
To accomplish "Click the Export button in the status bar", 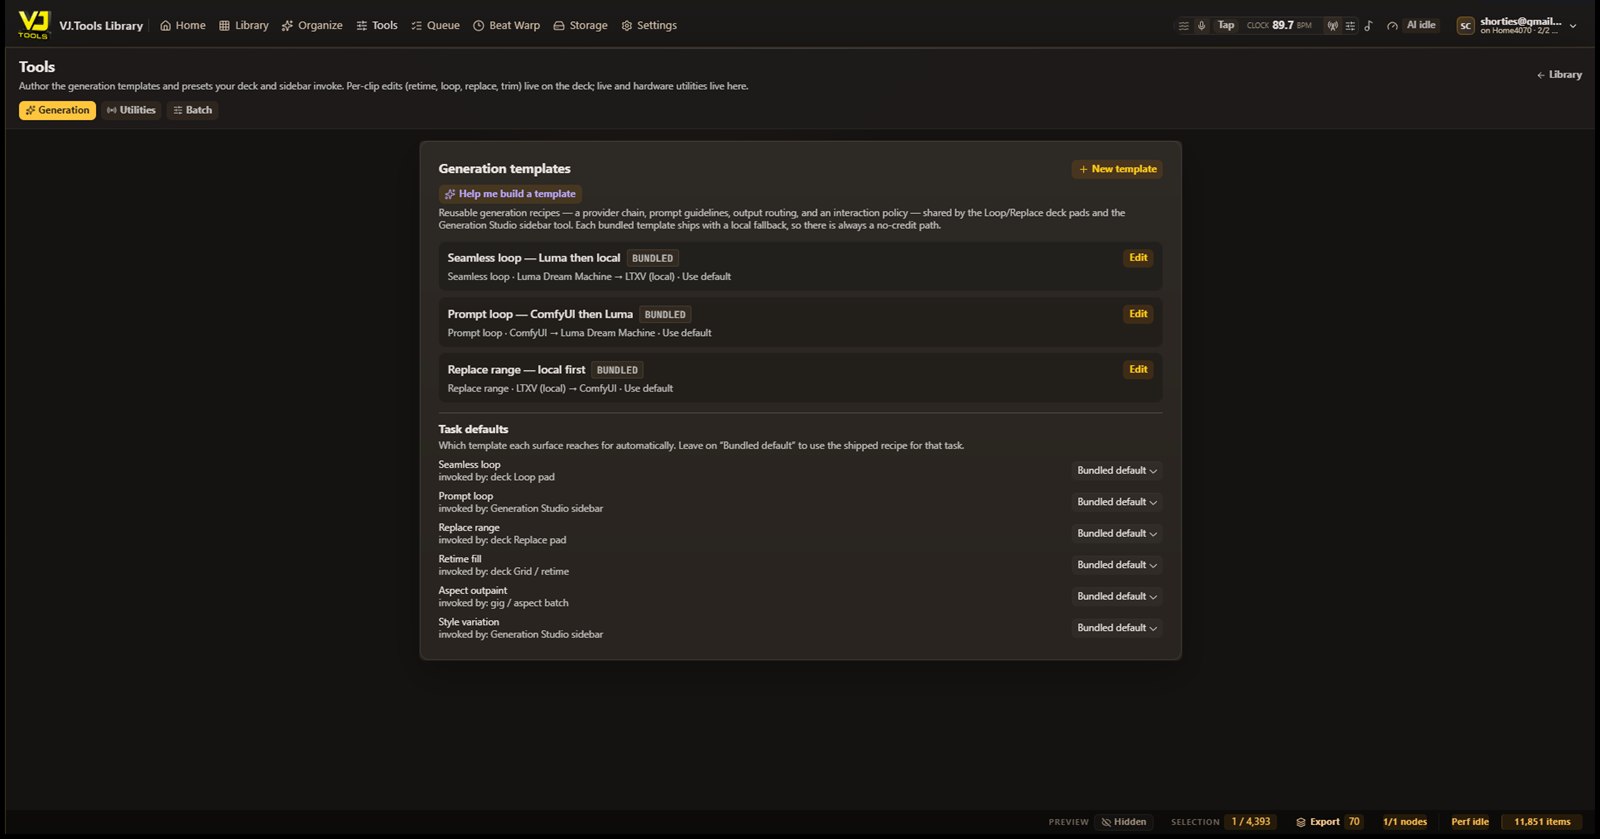I will tap(1317, 822).
